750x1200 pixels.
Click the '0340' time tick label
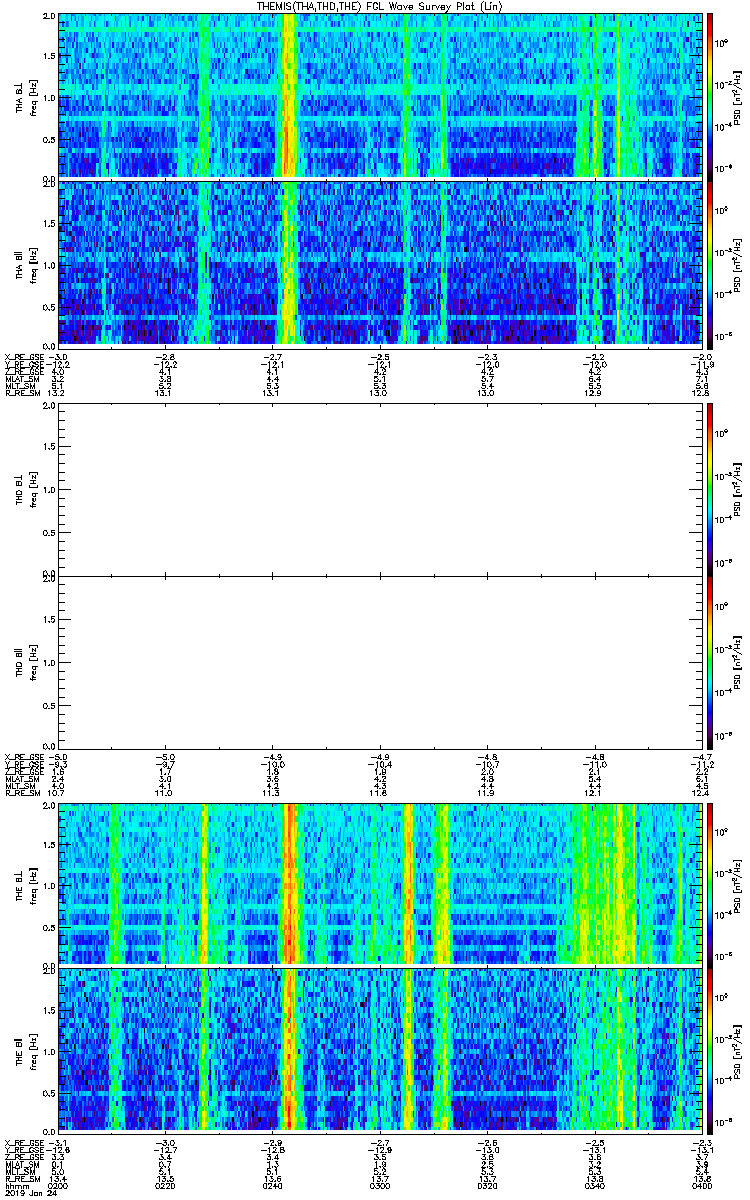point(596,1186)
